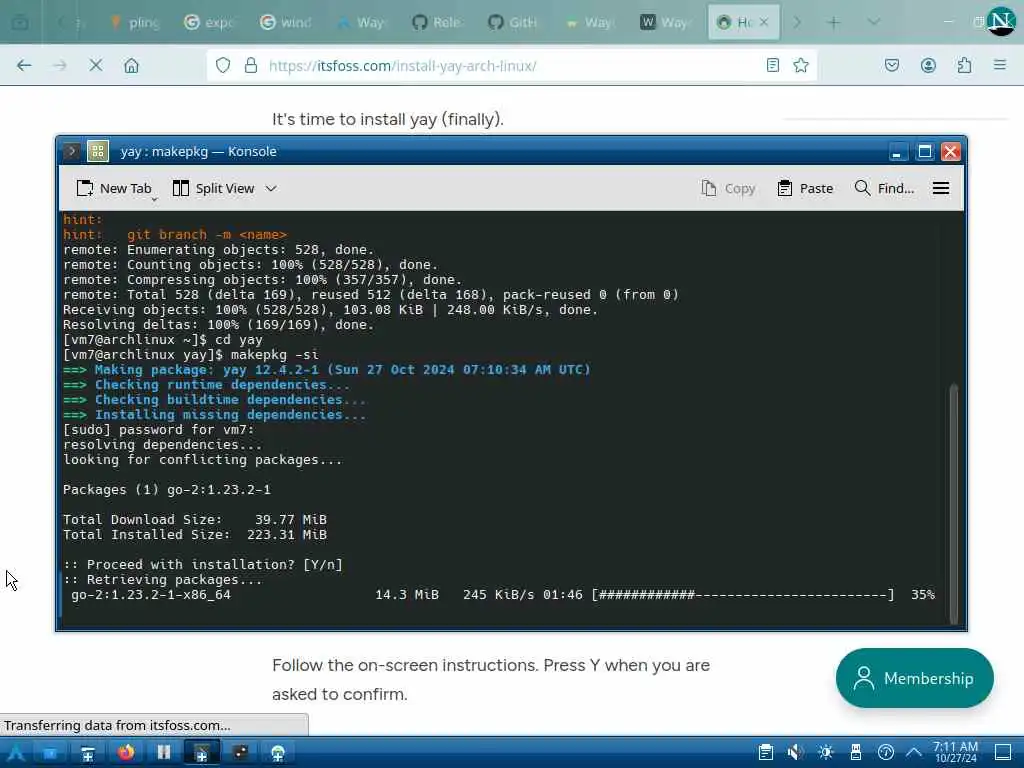Open the Konsole window menu icon in title bar
The image size is (1024, 768).
click(x=71, y=152)
